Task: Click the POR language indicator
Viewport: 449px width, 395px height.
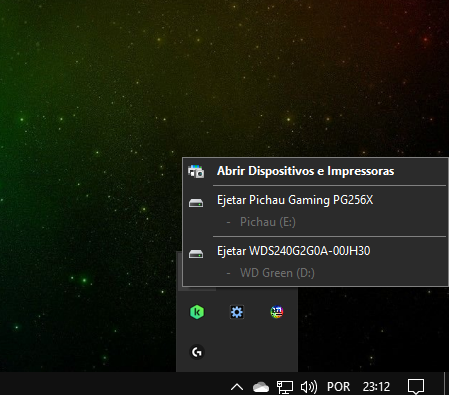Action: (338, 387)
